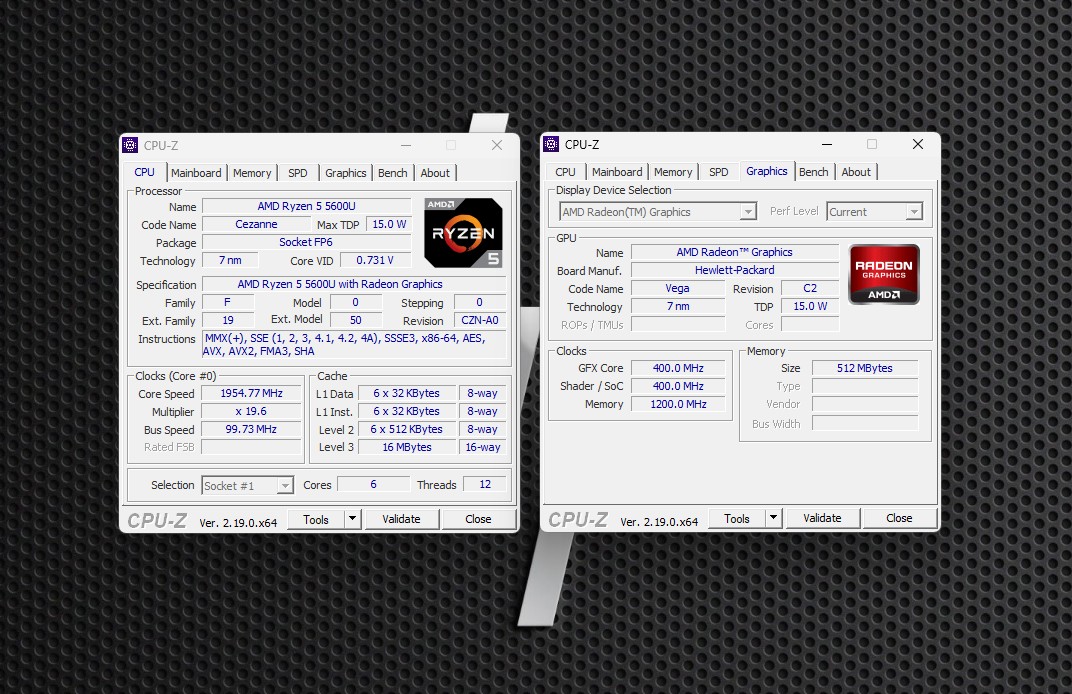This screenshot has height=694, width=1072.
Task: Select the Graphics tab in right window
Action: click(x=766, y=172)
